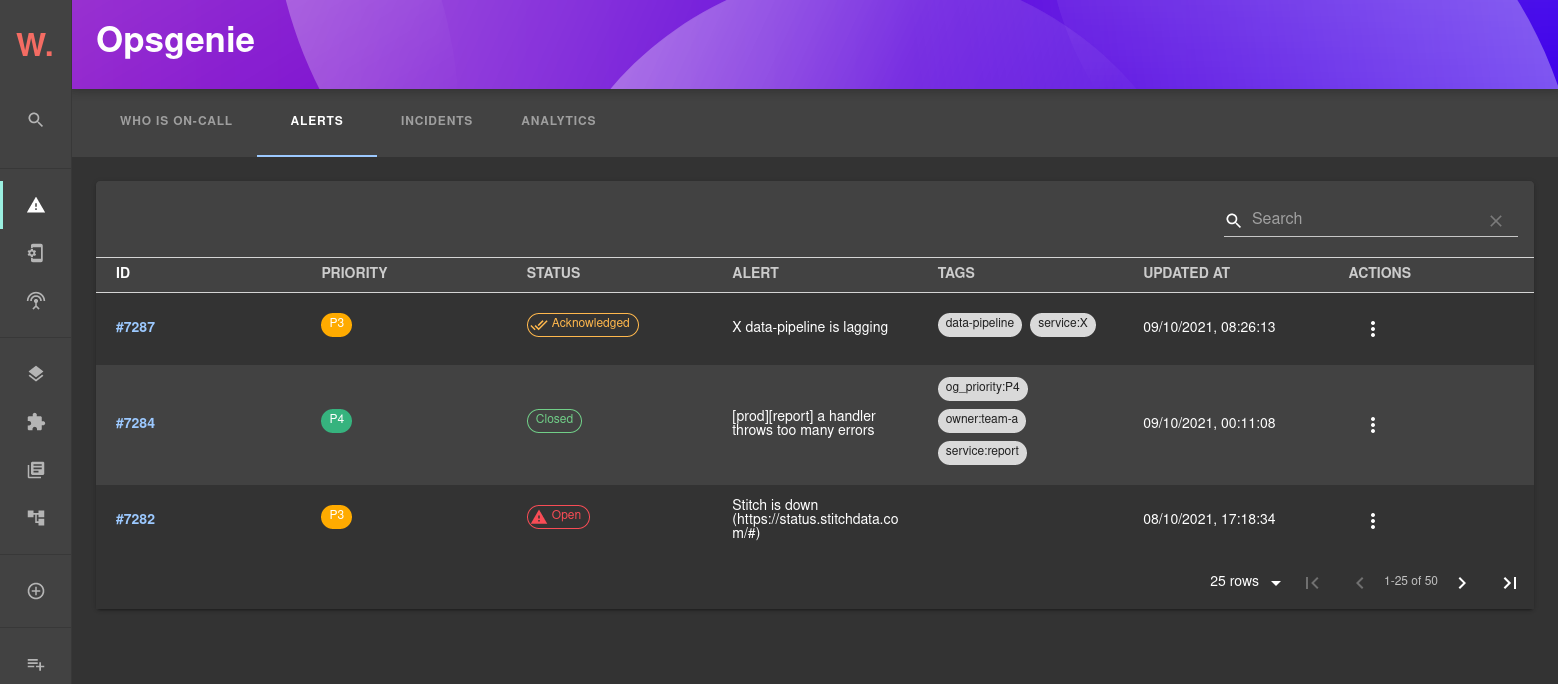Viewport: 1558px width, 684px height.
Task: Open the puzzle piece plugins icon
Action: point(36,422)
